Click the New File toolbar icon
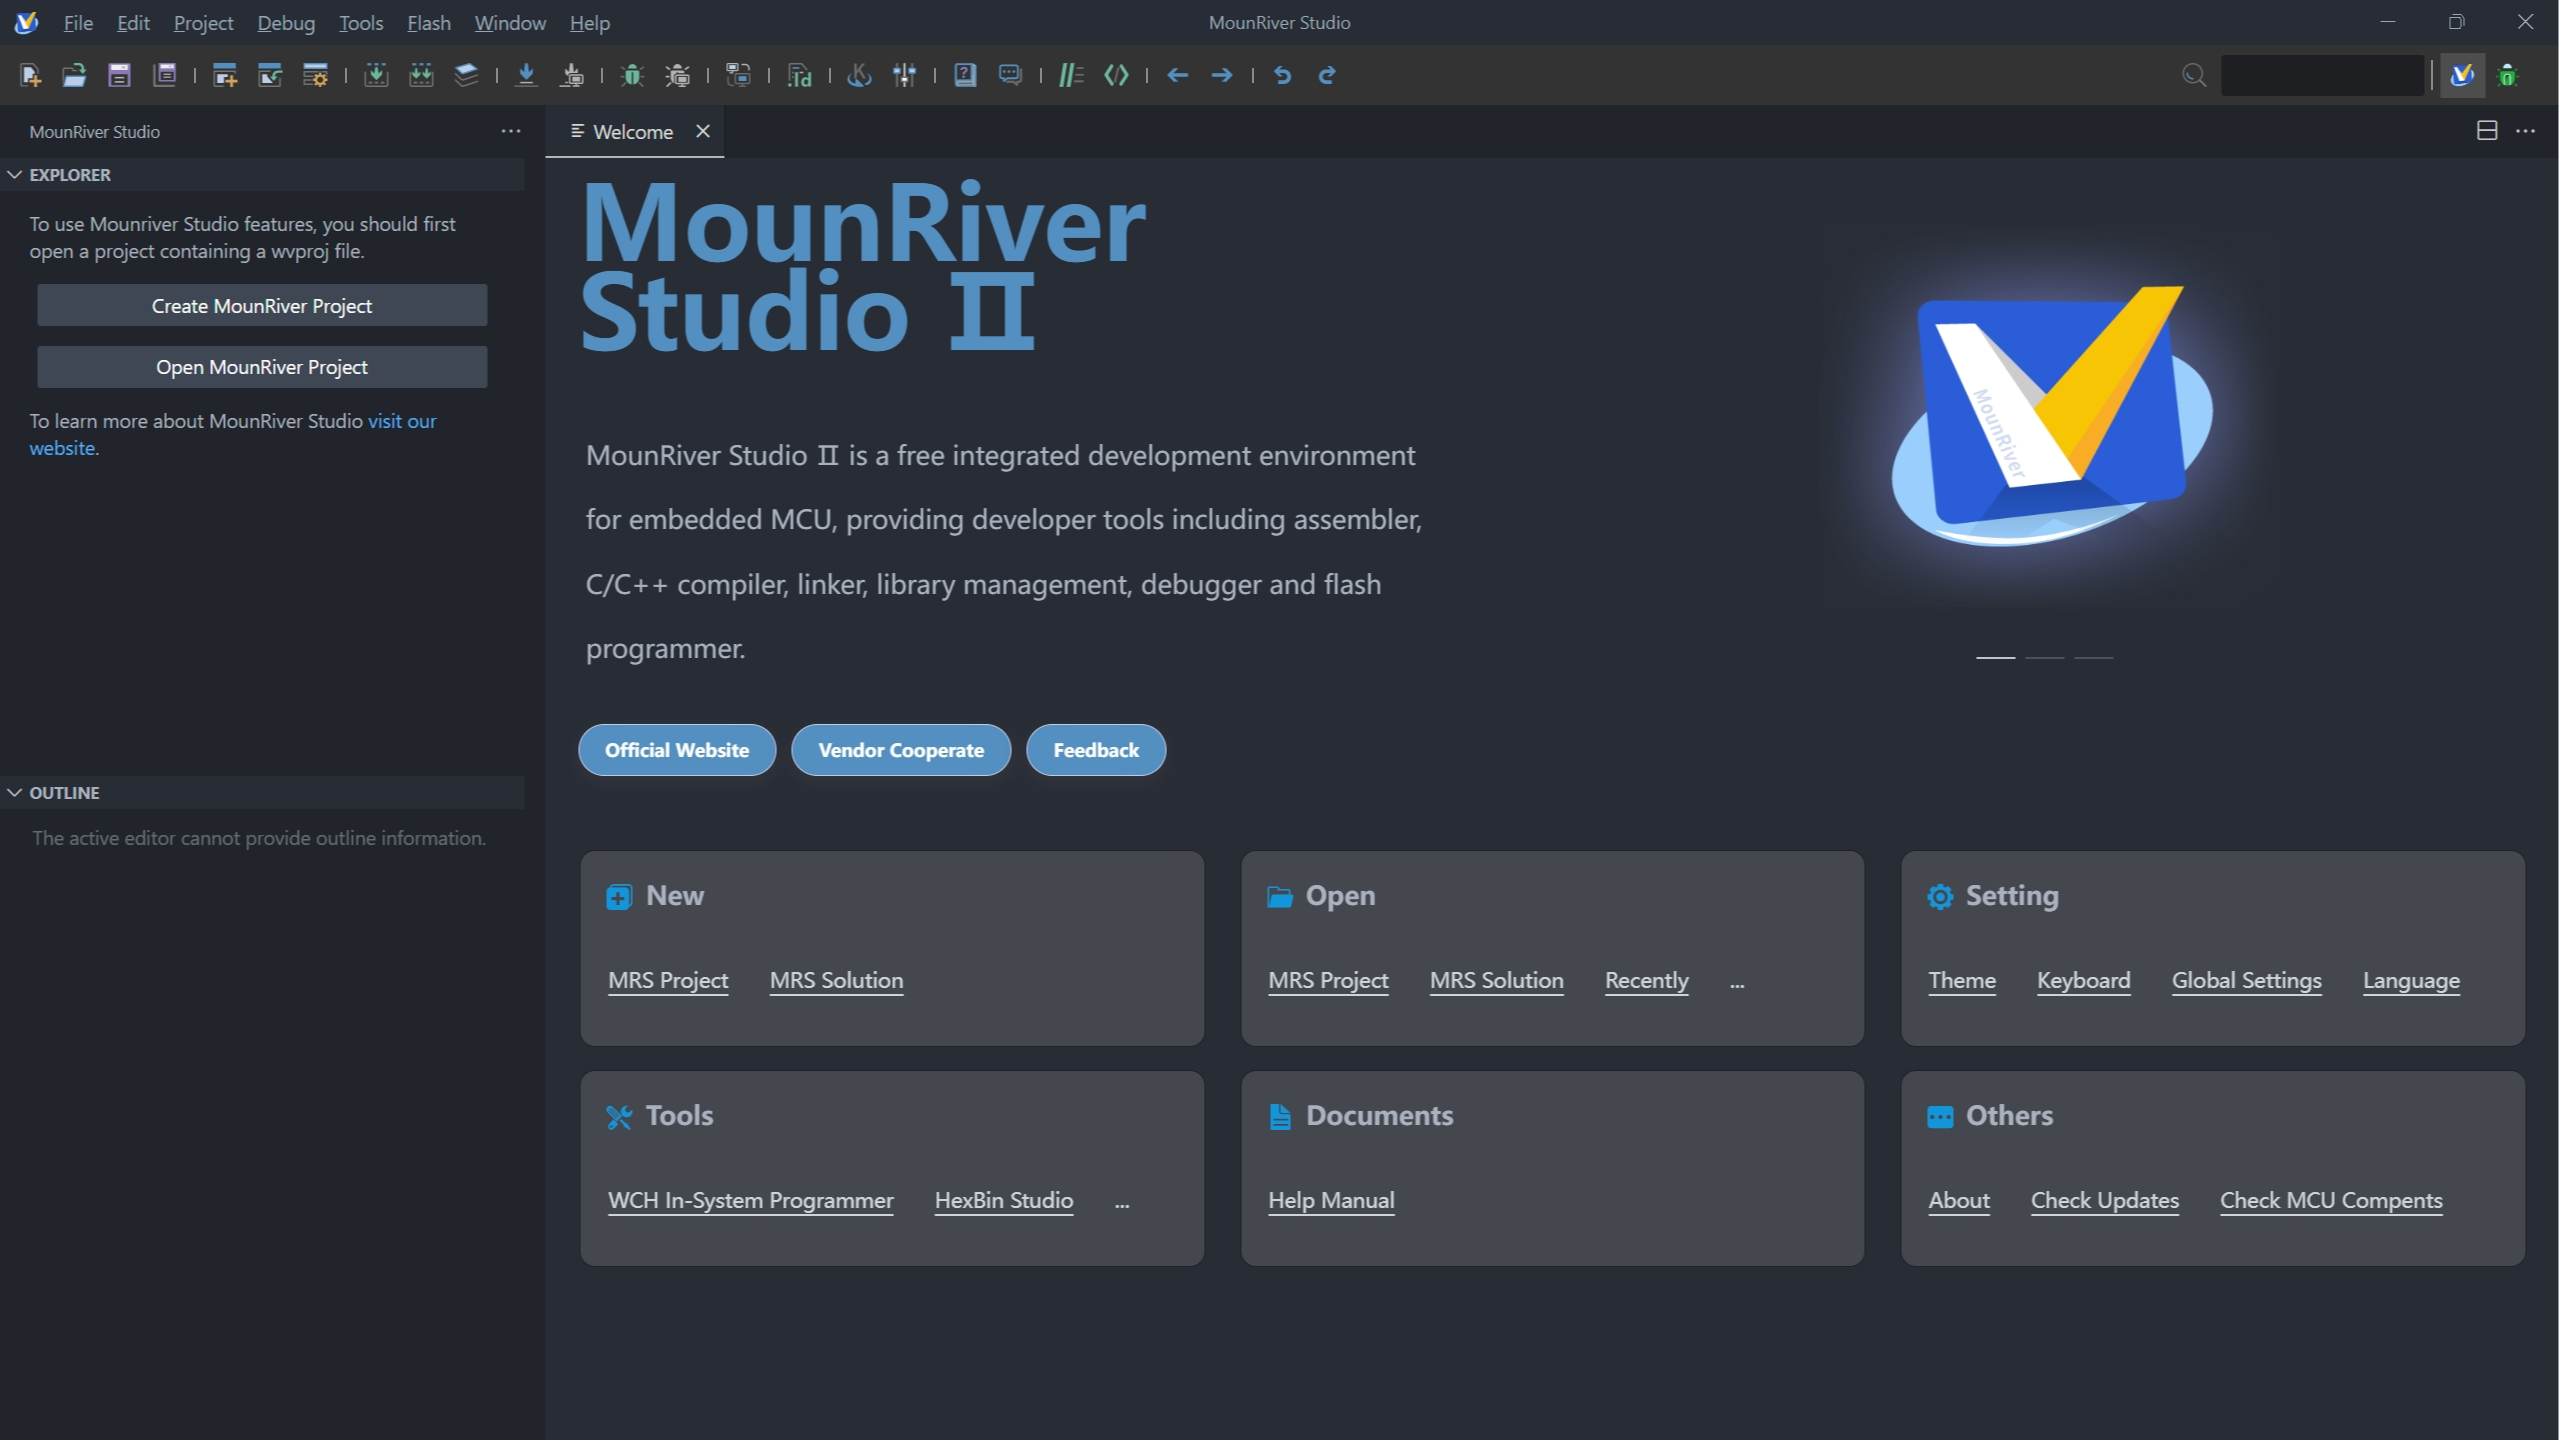Screen dimensions: 2559x1440 (30, 75)
